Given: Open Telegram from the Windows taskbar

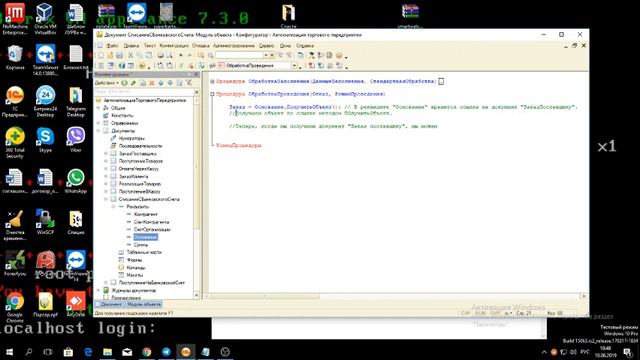Looking at the screenshot, I should (166, 351).
